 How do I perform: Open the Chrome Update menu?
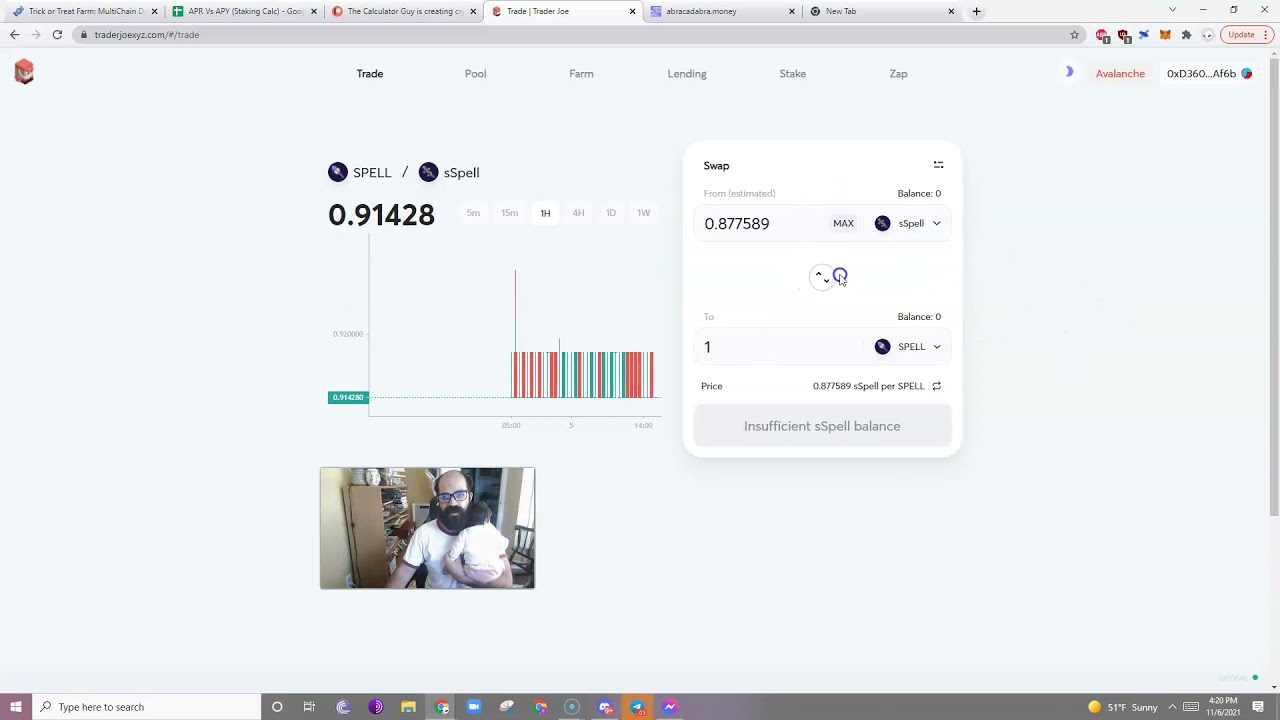pyautogui.click(x=1245, y=35)
